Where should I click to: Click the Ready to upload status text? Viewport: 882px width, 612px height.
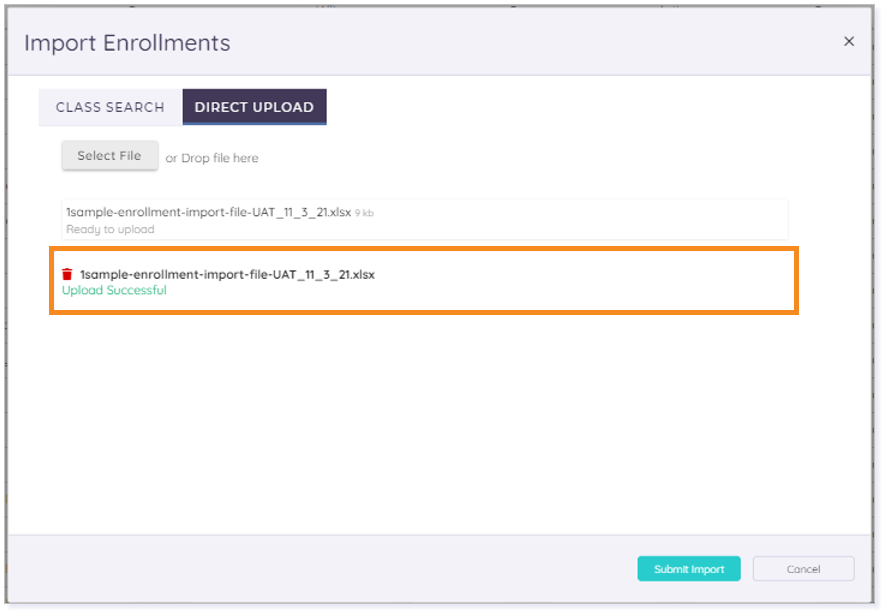110,230
